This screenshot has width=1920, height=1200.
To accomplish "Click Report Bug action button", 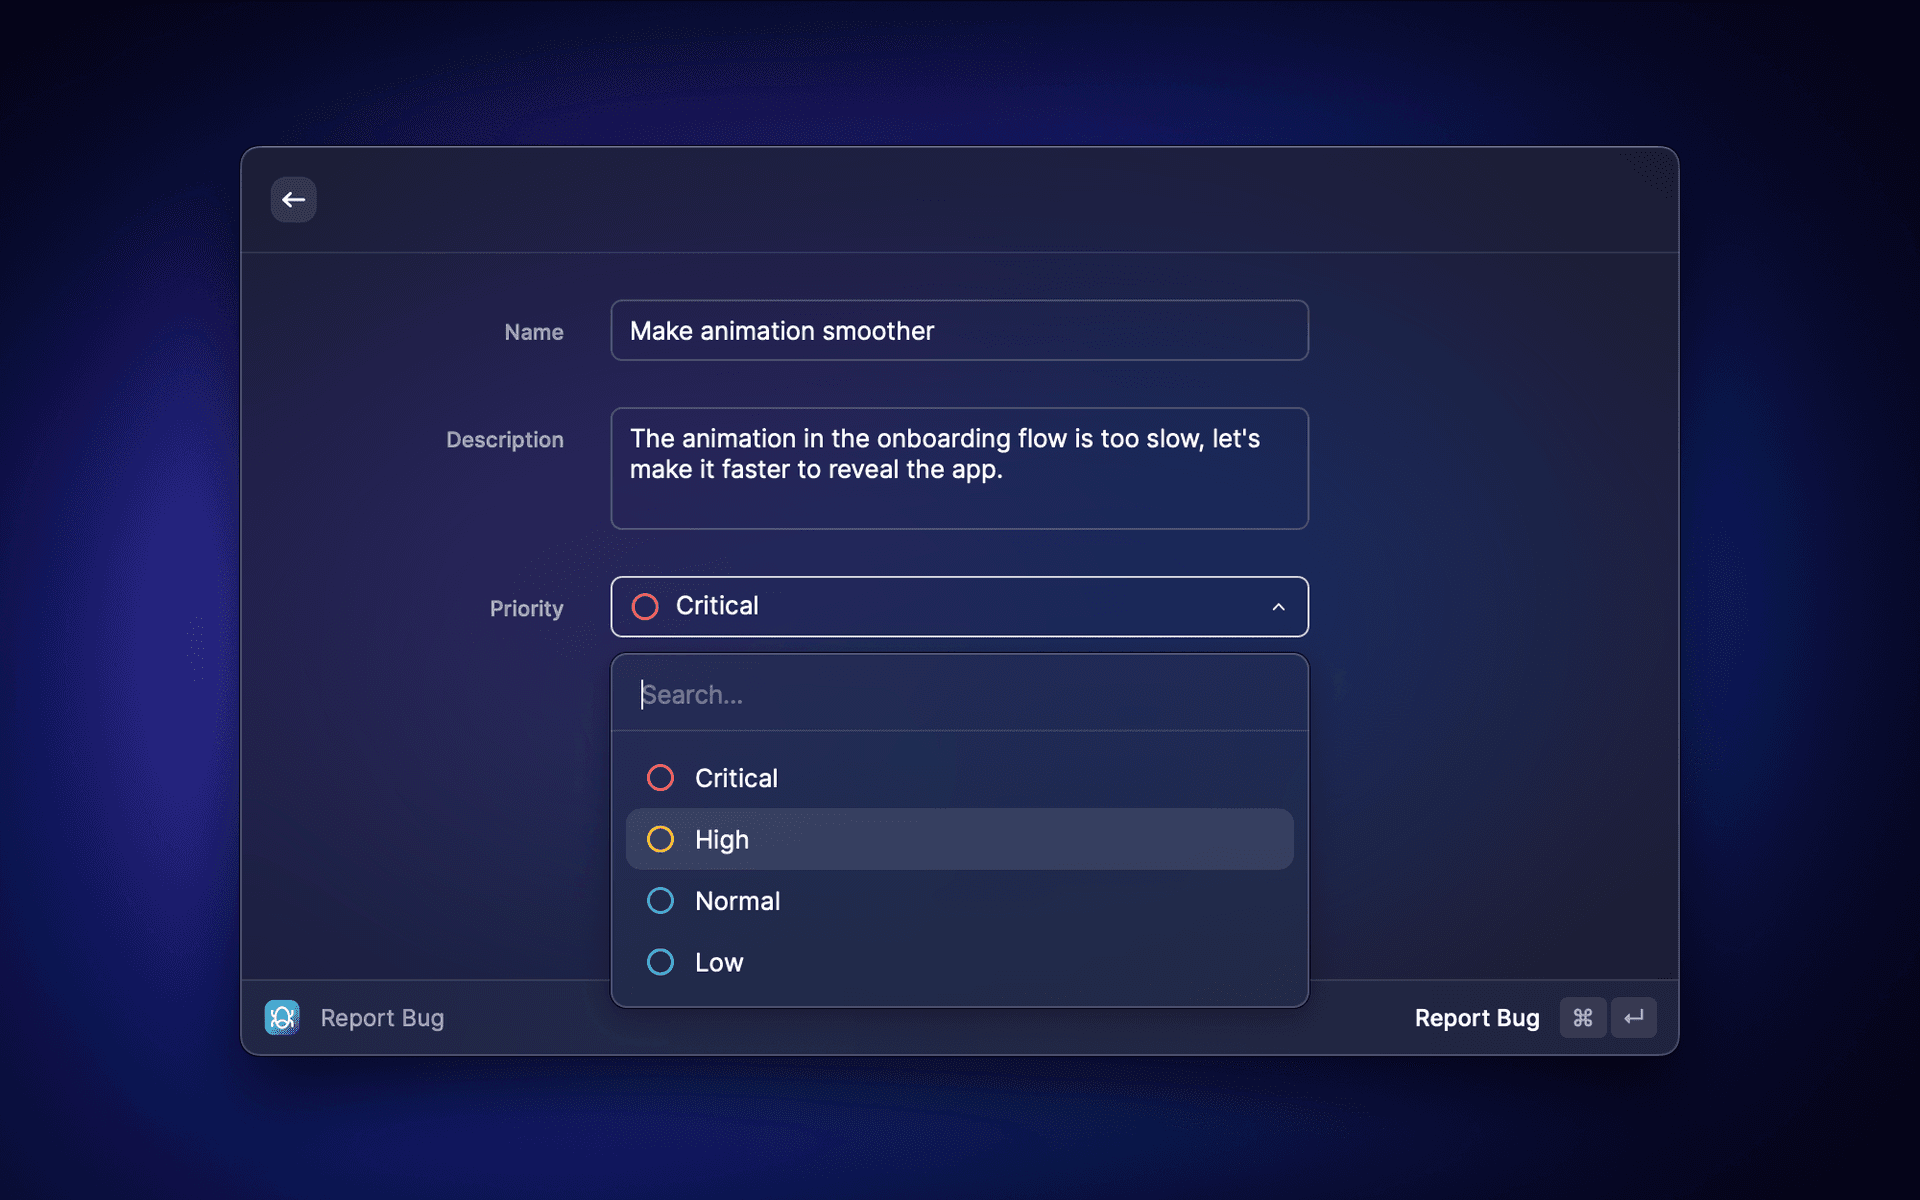I will 1476,1017.
